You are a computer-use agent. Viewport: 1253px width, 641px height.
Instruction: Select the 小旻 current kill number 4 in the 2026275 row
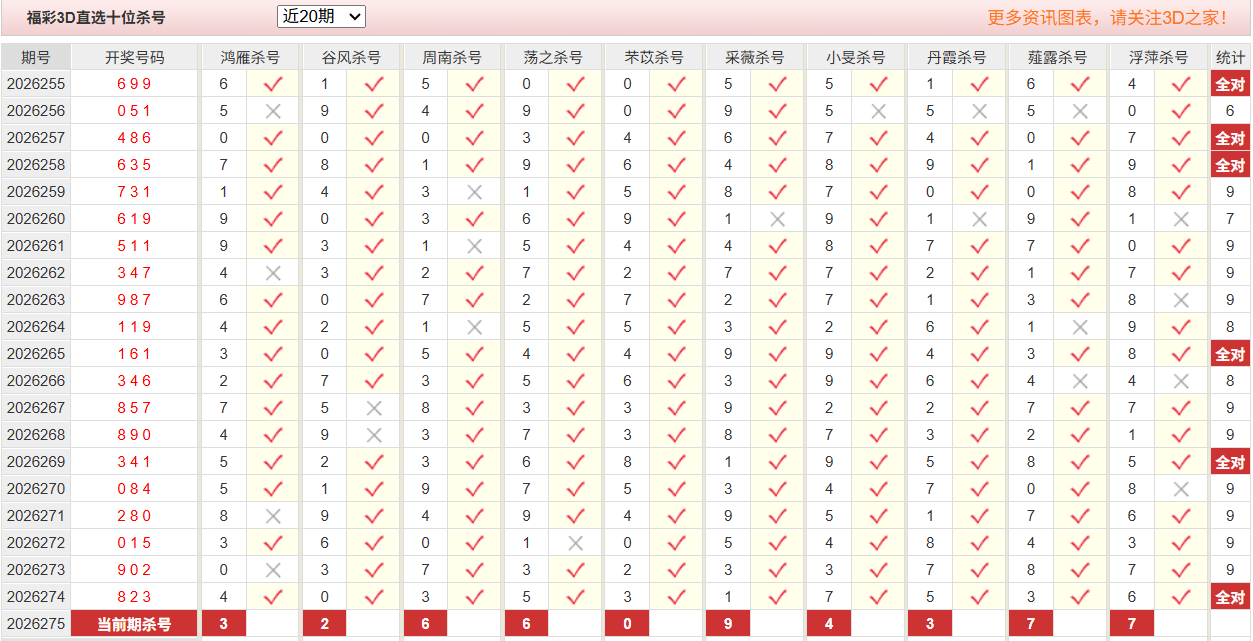[x=830, y=624]
